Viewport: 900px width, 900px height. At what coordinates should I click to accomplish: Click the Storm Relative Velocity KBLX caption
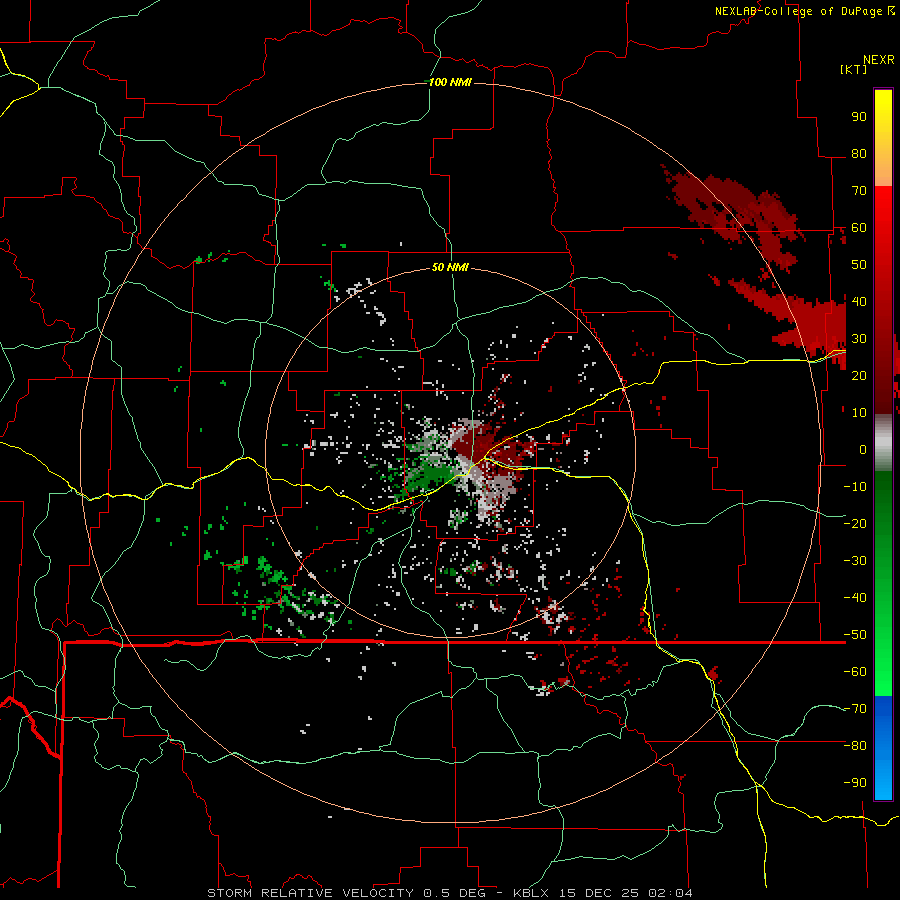tap(449, 893)
